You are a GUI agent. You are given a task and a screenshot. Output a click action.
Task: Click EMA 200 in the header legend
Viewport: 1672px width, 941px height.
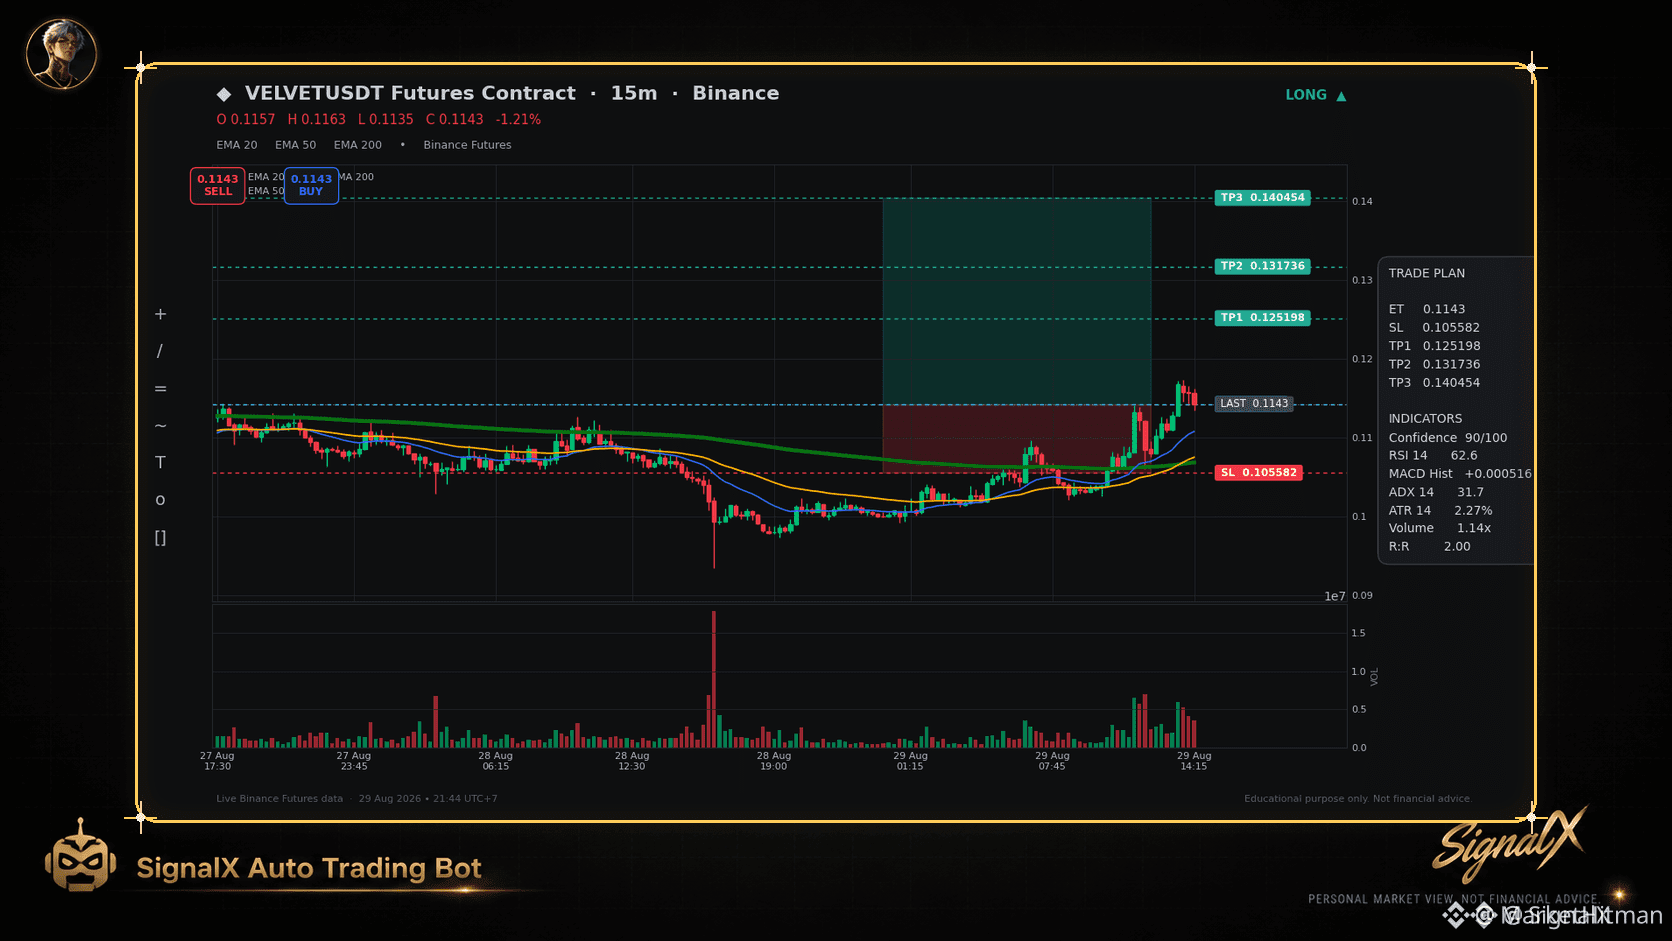[x=358, y=145]
